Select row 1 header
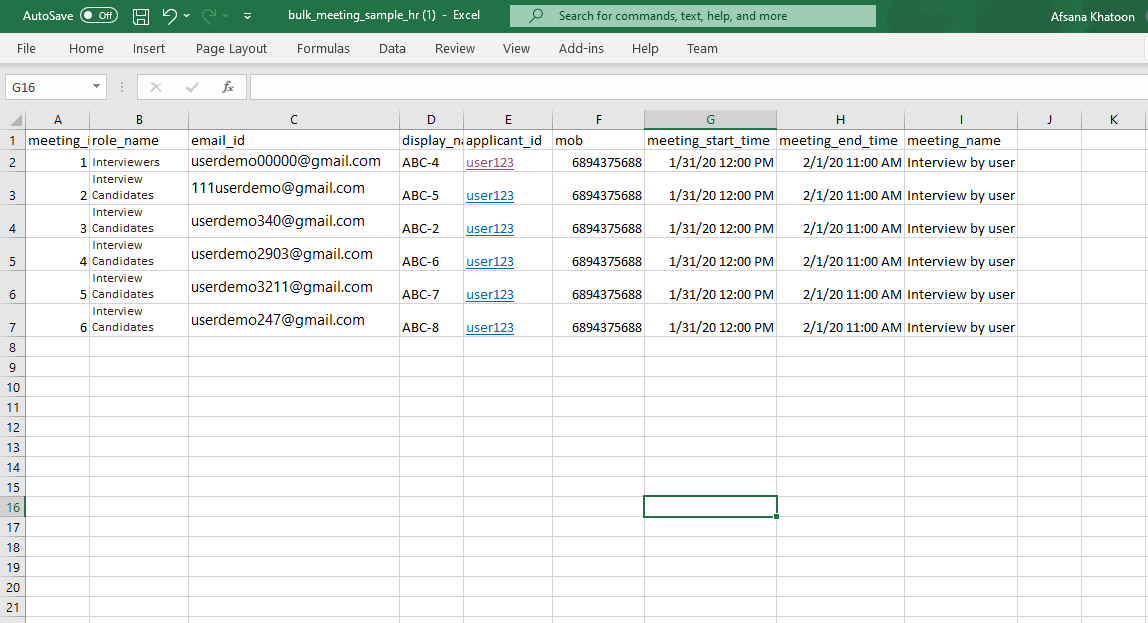Screen dimensions: 1148x623 (12, 141)
